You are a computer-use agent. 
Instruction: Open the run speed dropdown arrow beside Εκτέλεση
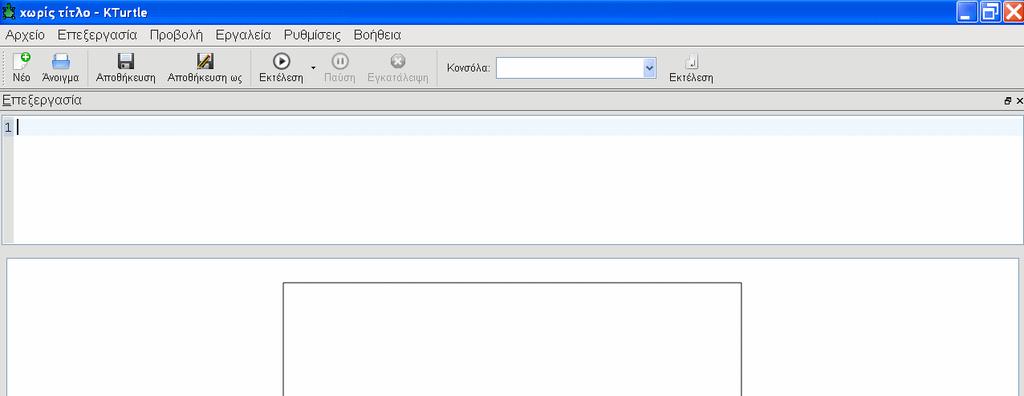pyautogui.click(x=313, y=68)
